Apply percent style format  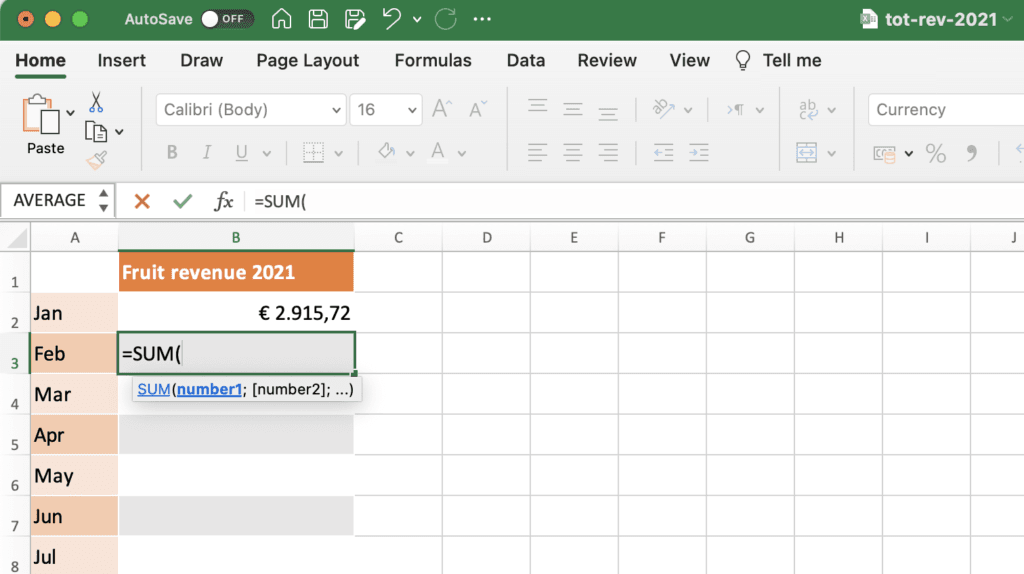(x=935, y=153)
